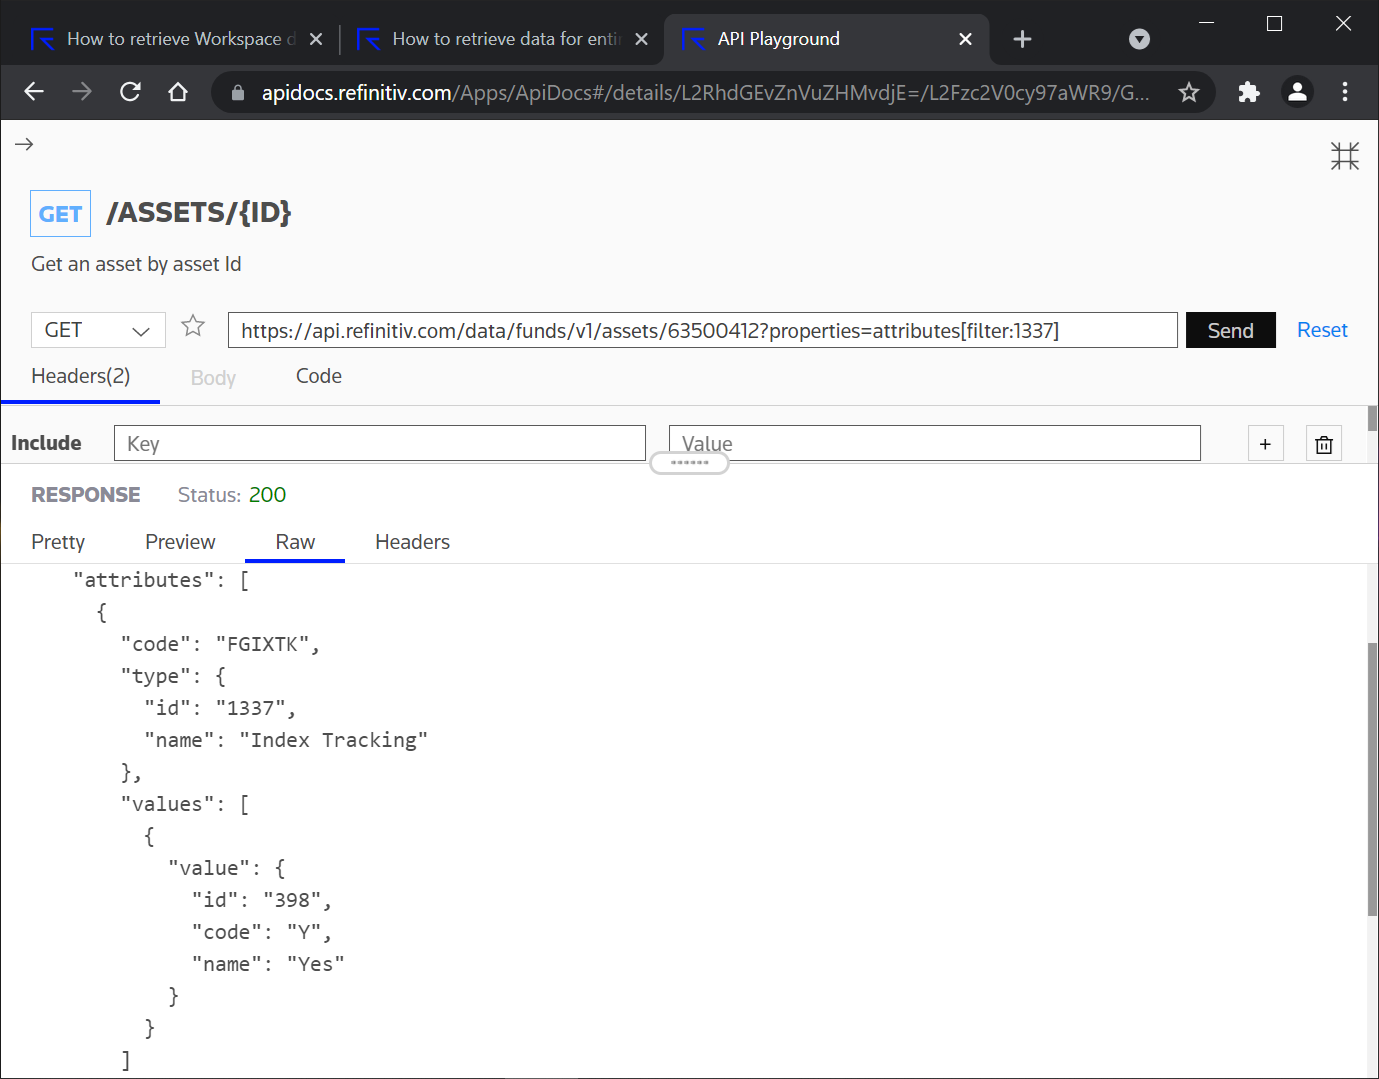Reload the current page
1379x1079 pixels.
(x=130, y=92)
